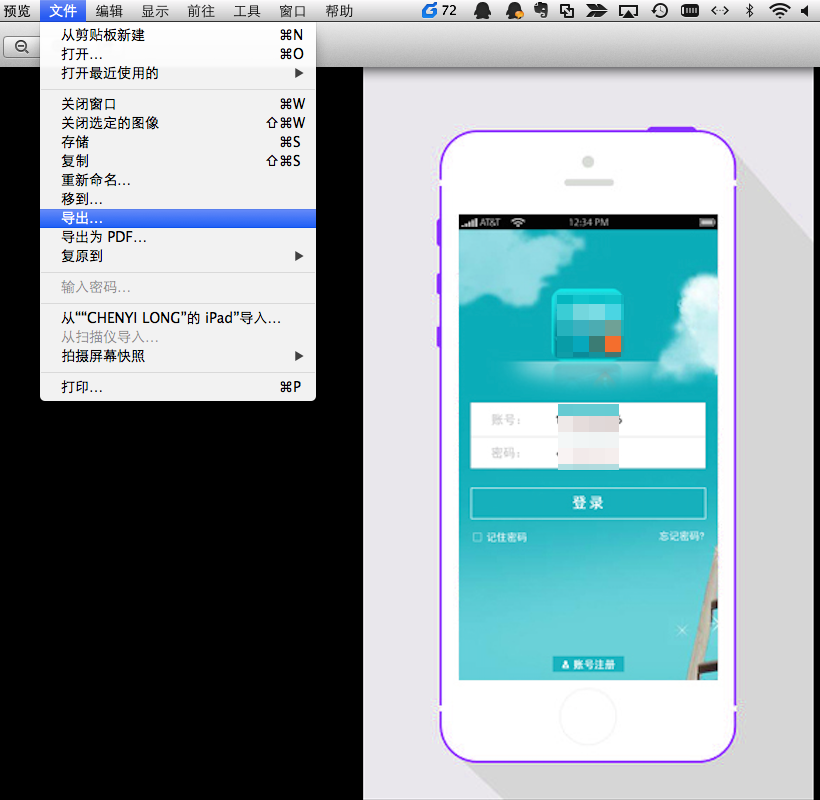Click the first QQ penguin menu bar icon
This screenshot has height=800, width=820.
tap(482, 10)
